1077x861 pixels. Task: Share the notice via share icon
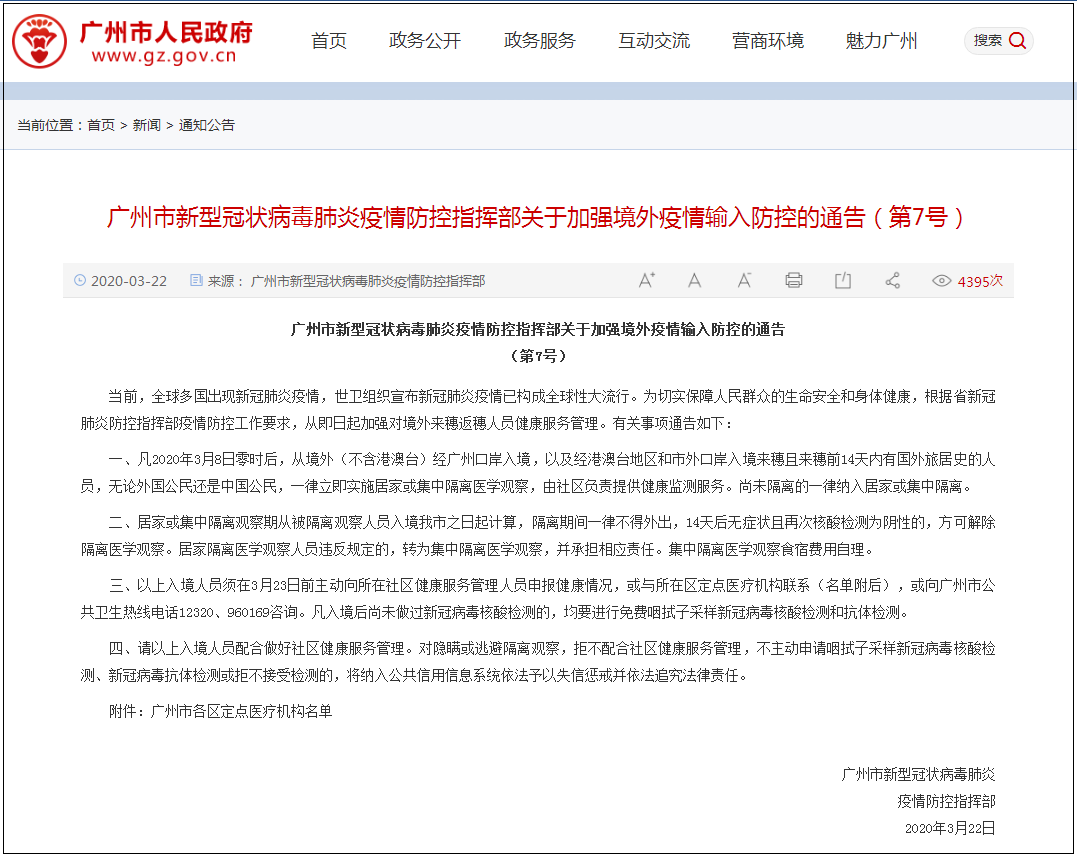(x=892, y=280)
